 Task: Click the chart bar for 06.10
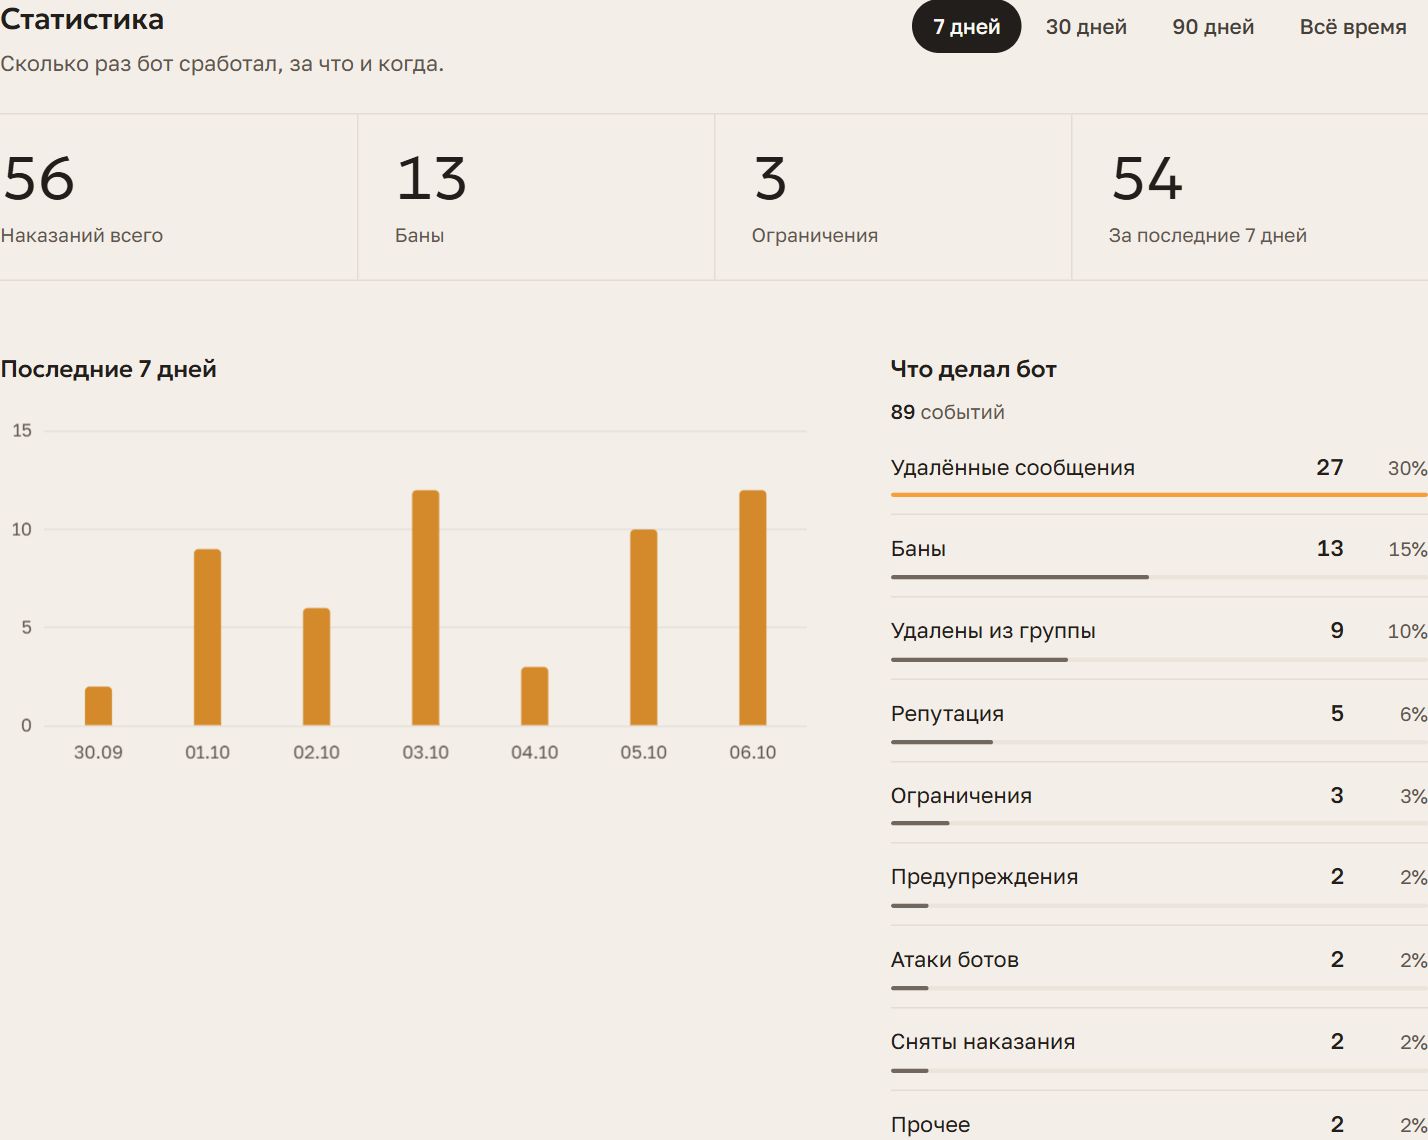(752, 608)
